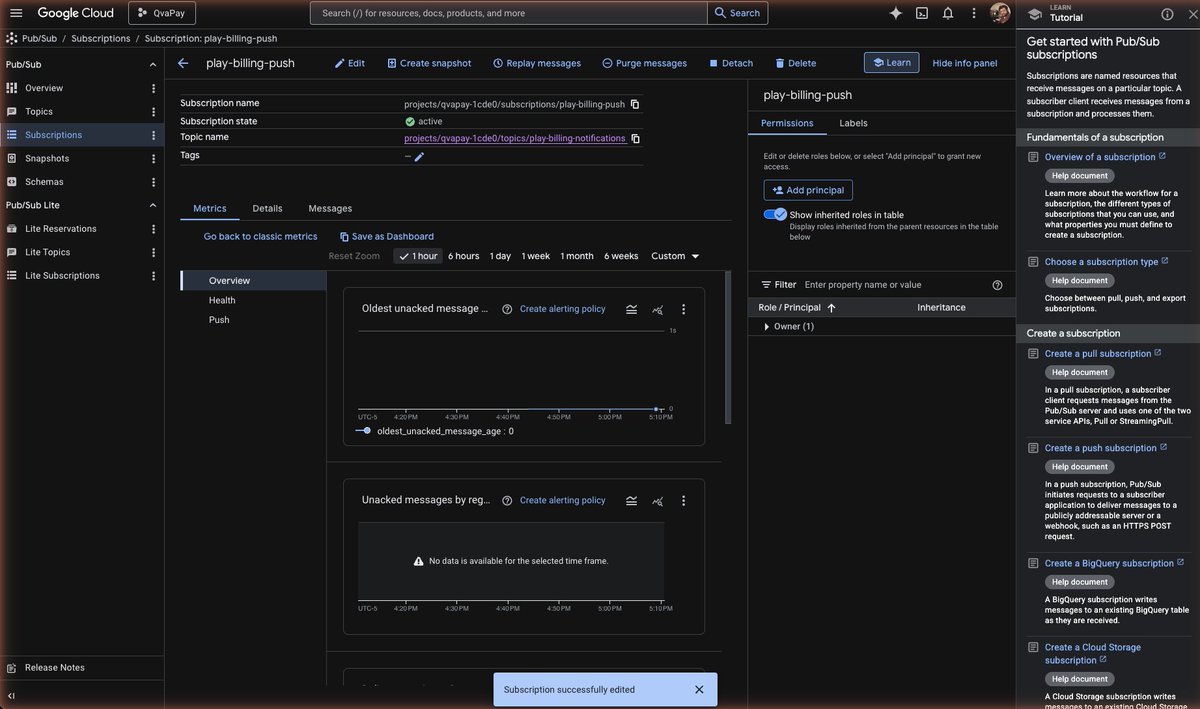Collapse the left navigation sidebar
This screenshot has width=1200, height=709.
(x=12, y=695)
